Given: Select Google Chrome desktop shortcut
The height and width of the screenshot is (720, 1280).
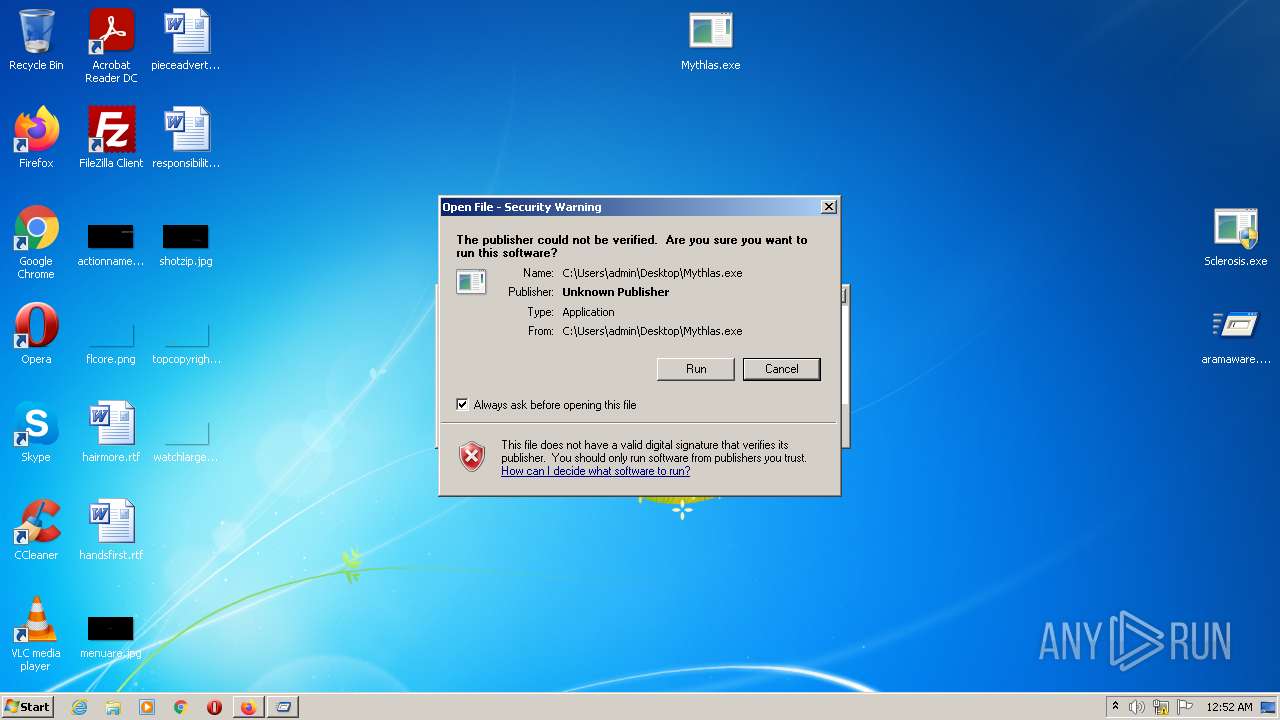Looking at the screenshot, I should [x=36, y=242].
